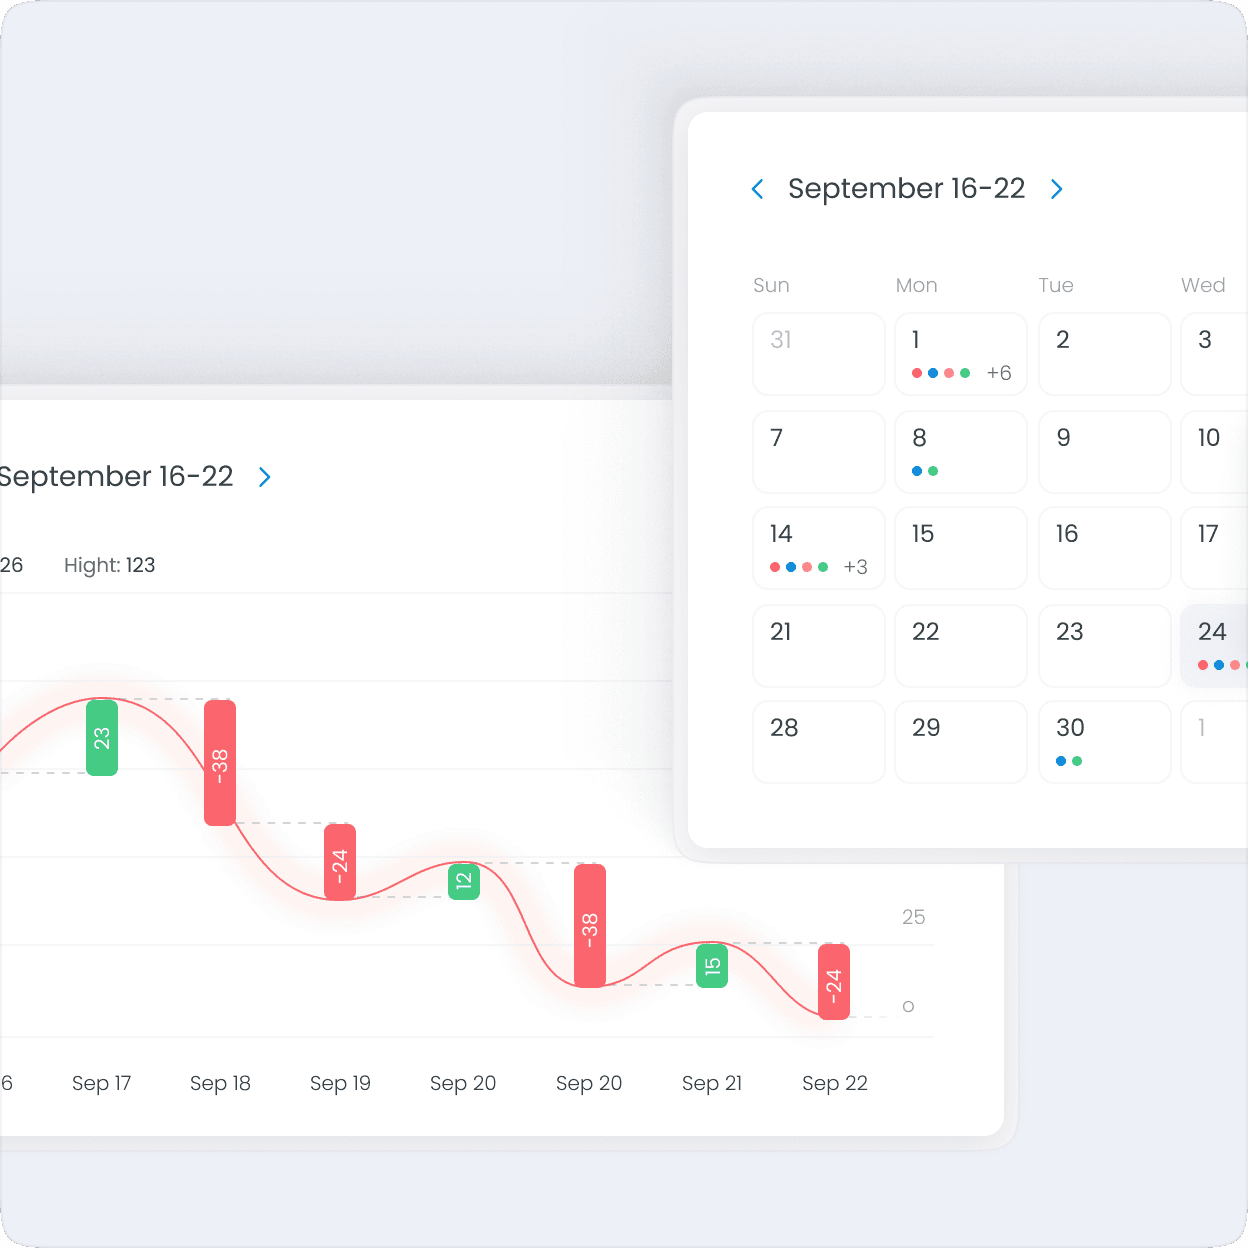Click the red -24 bar on Sep 22
This screenshot has width=1248, height=1248.
tap(834, 981)
